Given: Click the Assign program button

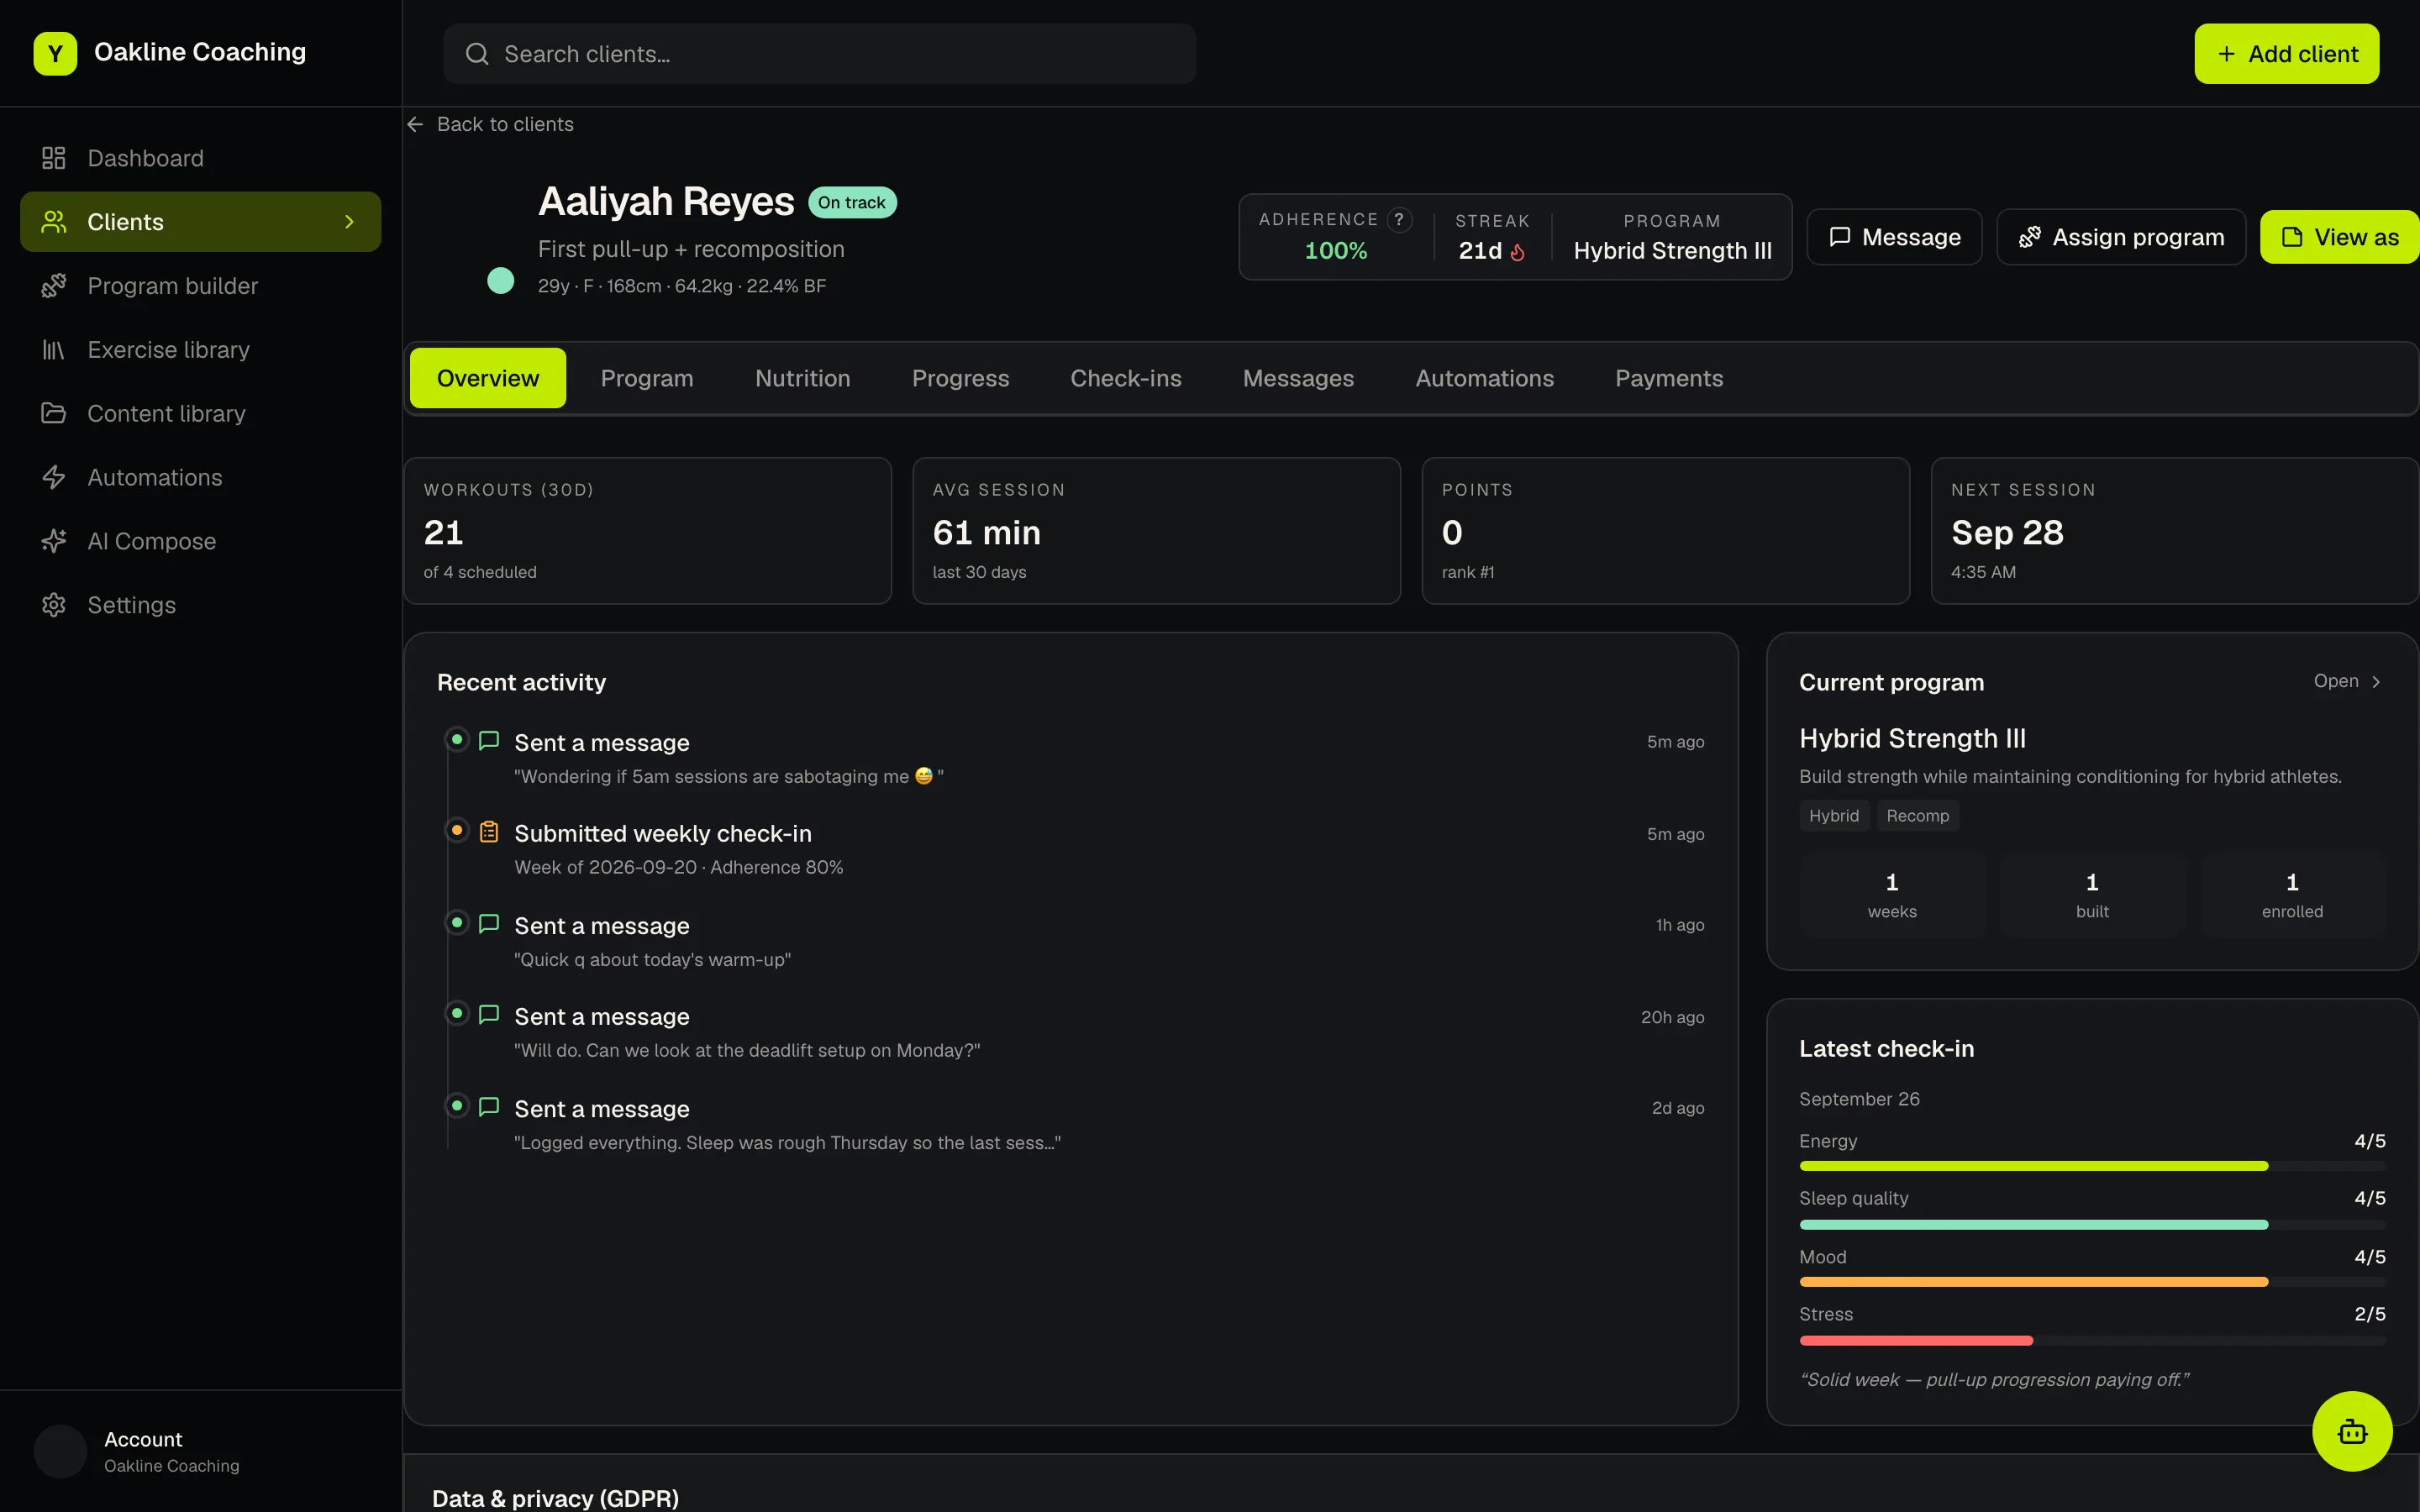Looking at the screenshot, I should tap(2121, 237).
